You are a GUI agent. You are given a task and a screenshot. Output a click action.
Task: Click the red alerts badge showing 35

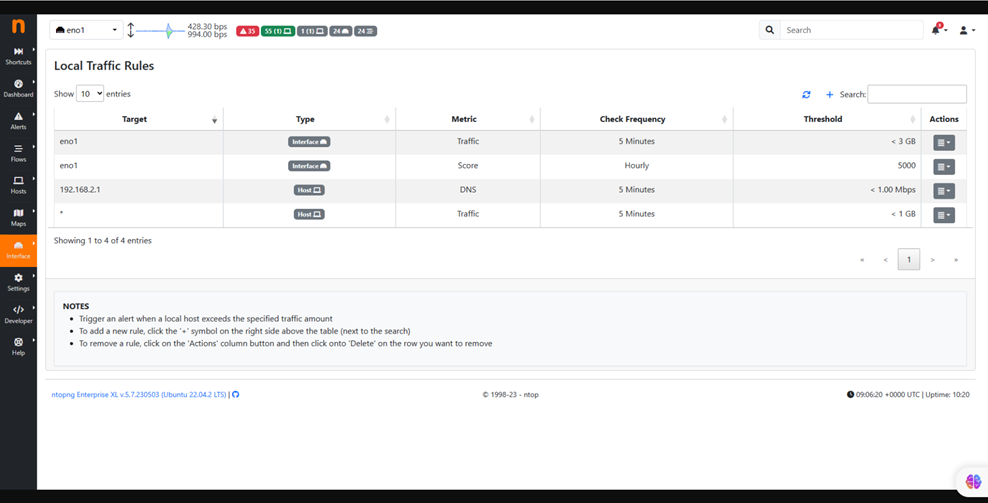pyautogui.click(x=247, y=31)
